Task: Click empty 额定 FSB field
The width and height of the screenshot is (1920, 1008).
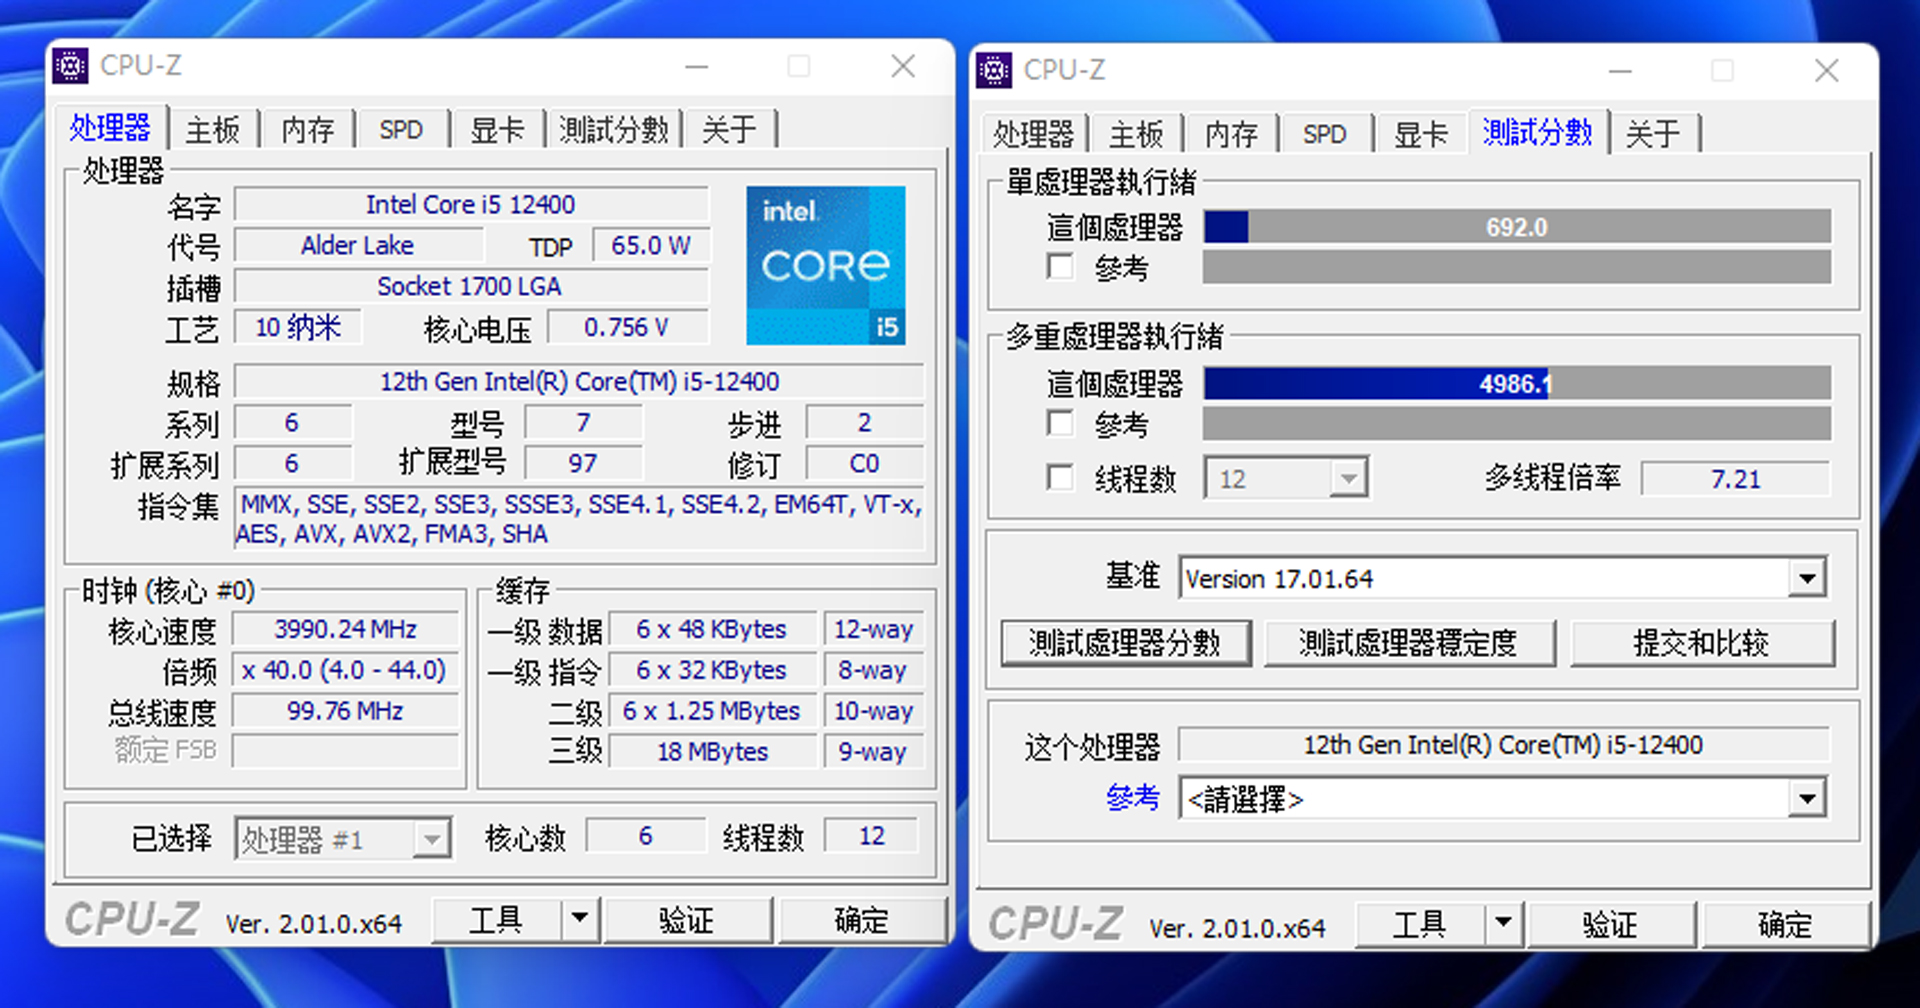Action: 345,751
